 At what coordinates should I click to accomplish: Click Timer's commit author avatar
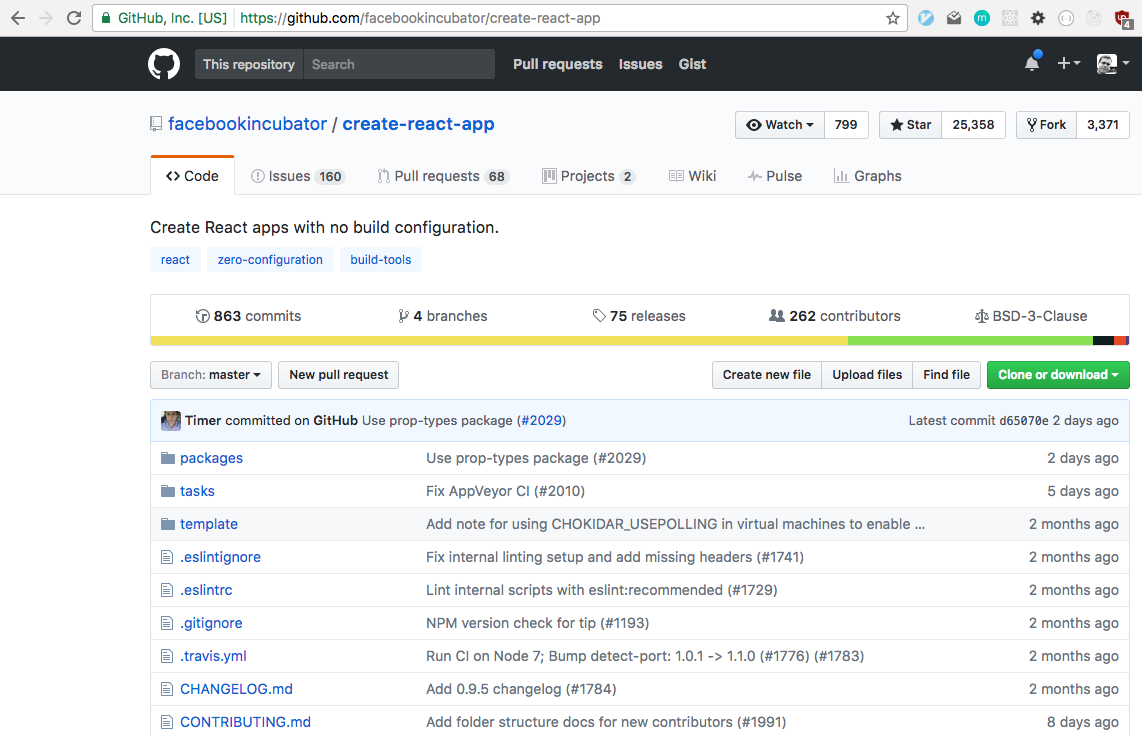tap(170, 421)
